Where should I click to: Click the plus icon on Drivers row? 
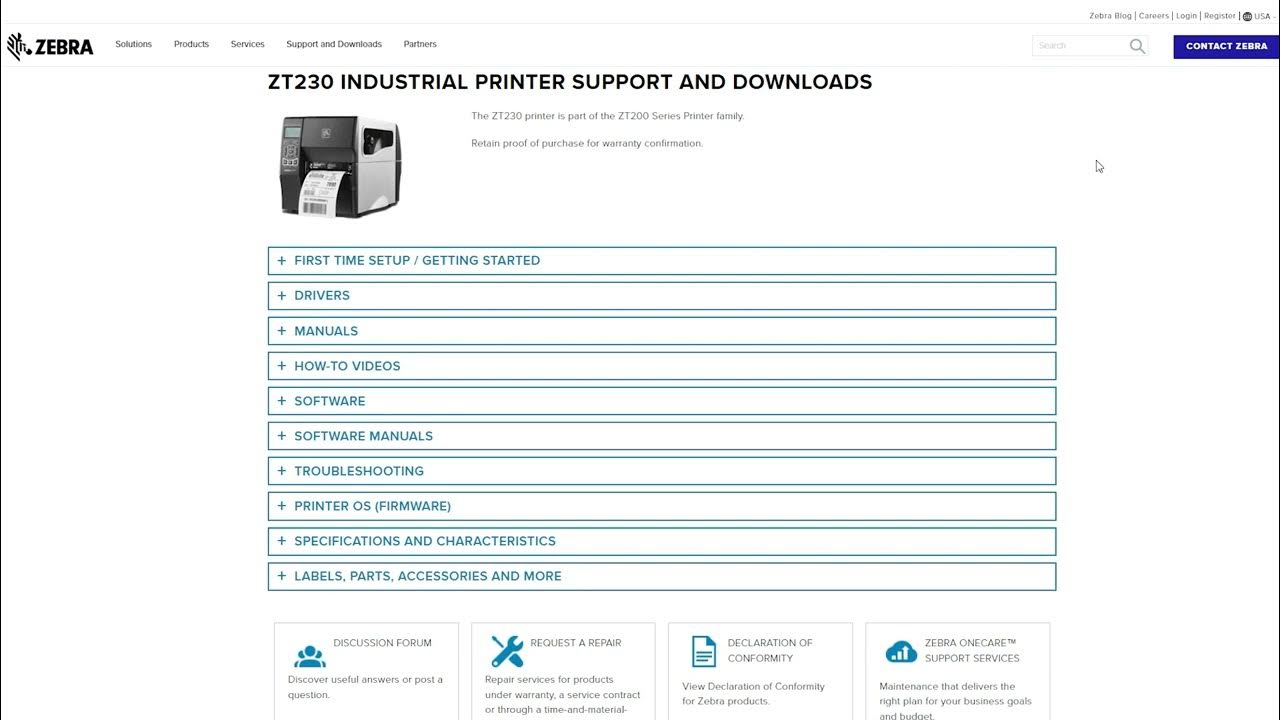click(282, 296)
